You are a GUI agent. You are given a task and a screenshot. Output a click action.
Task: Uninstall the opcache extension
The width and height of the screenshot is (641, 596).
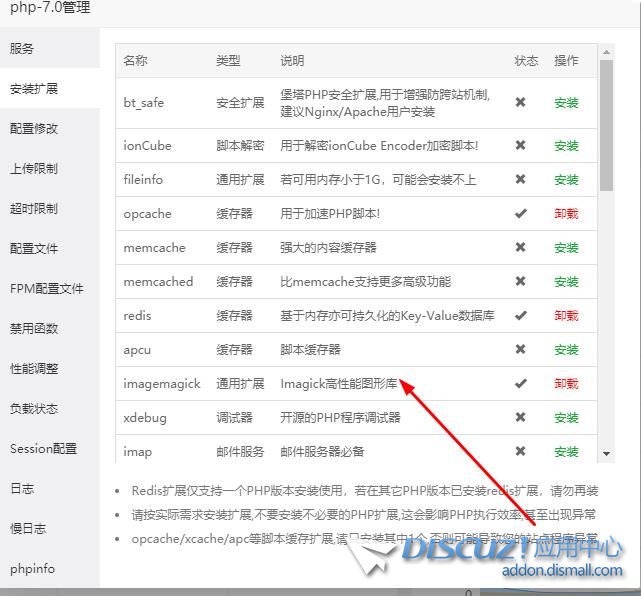[x=566, y=214]
